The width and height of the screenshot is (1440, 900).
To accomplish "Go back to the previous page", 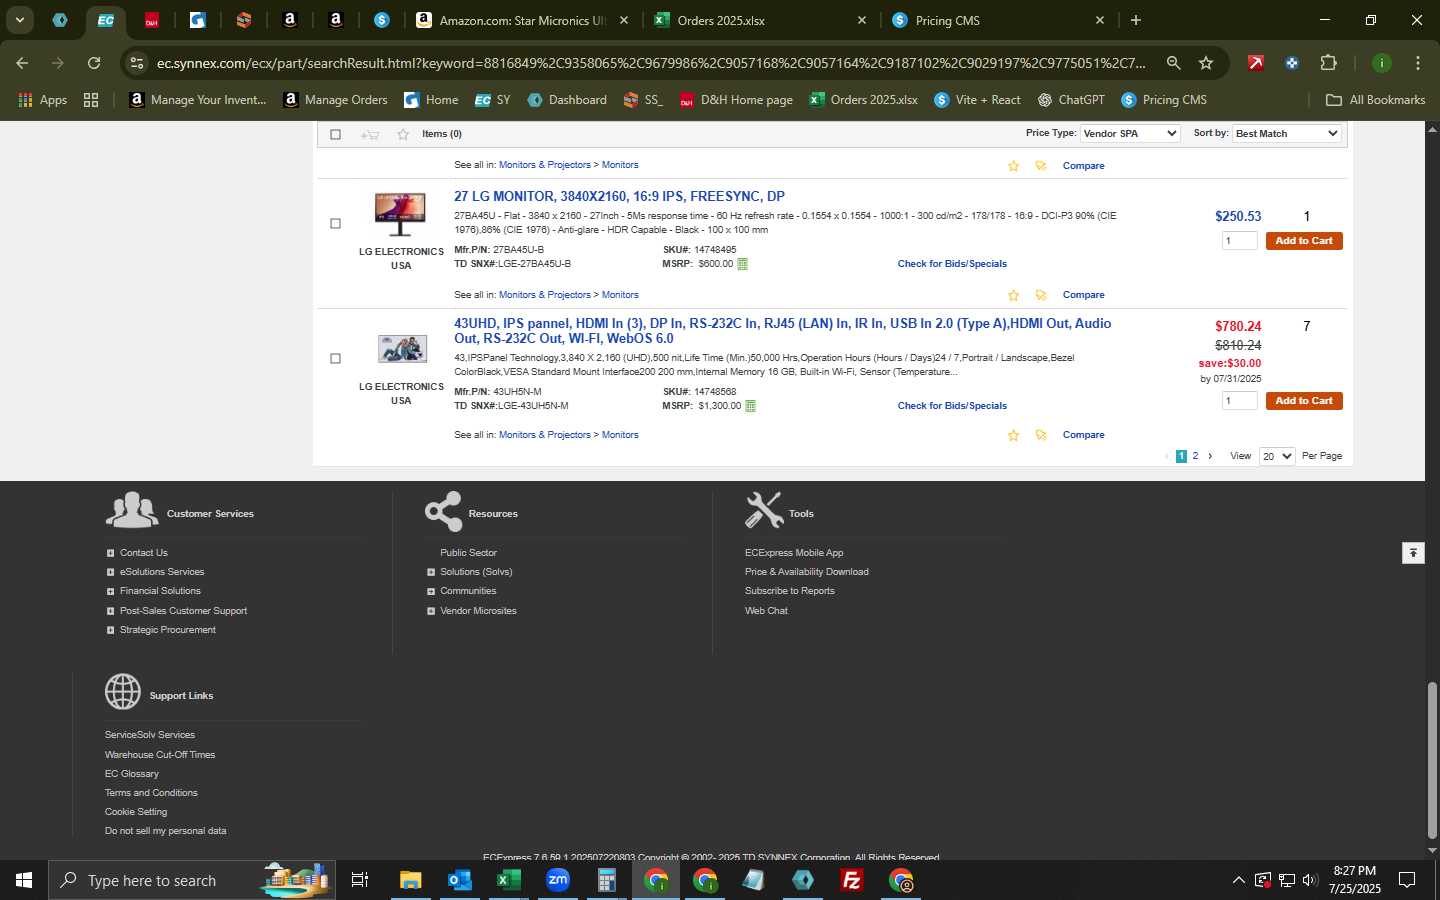I will (x=22, y=63).
